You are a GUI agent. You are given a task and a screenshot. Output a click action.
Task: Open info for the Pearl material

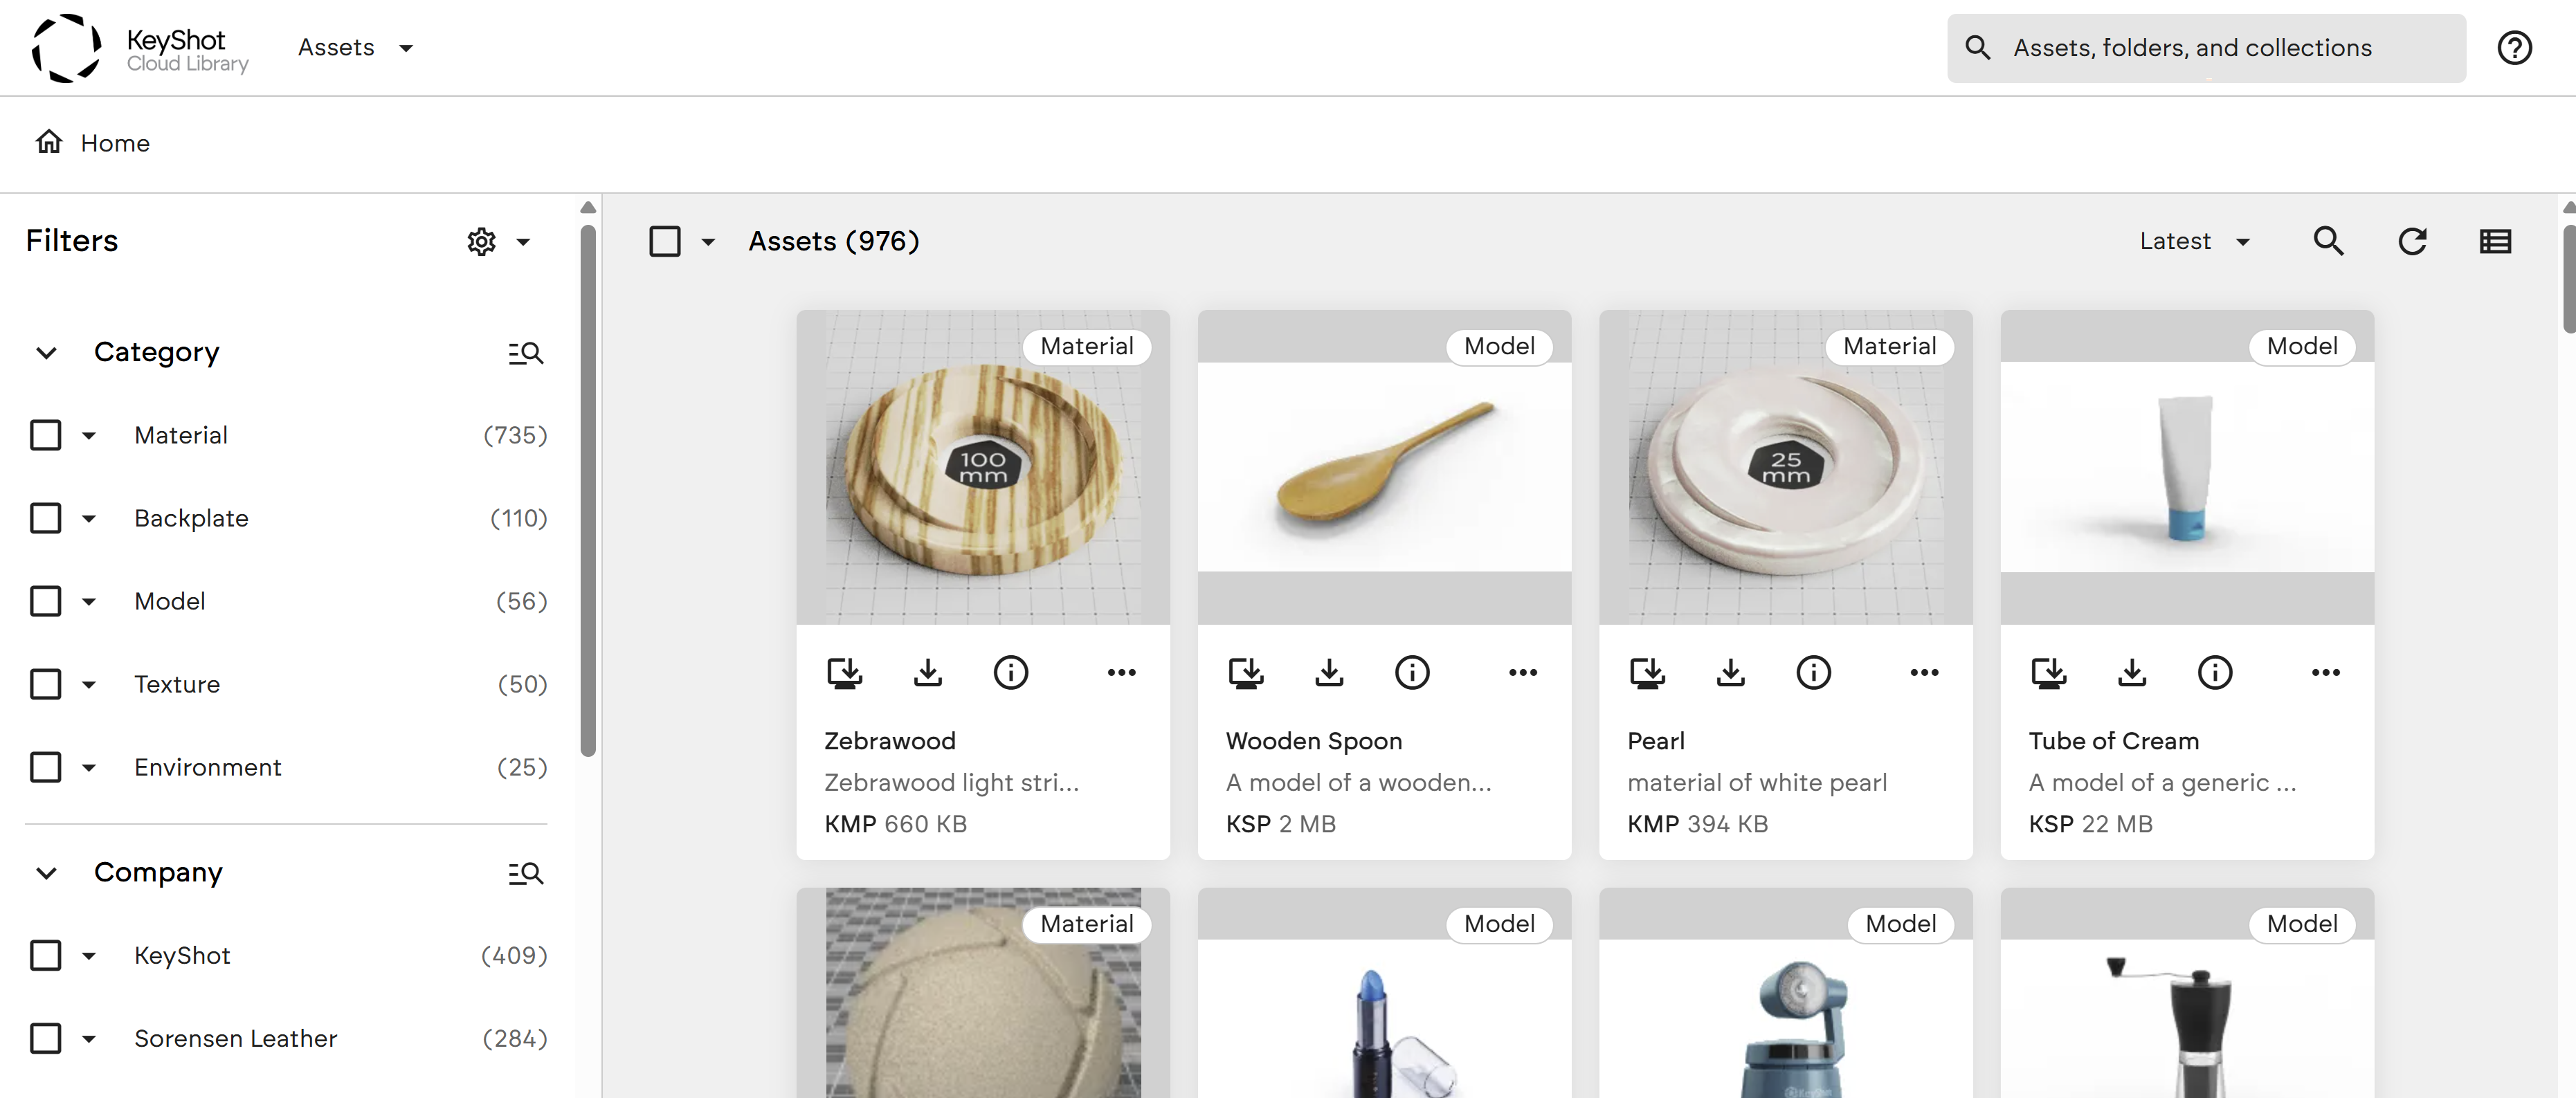(1812, 673)
